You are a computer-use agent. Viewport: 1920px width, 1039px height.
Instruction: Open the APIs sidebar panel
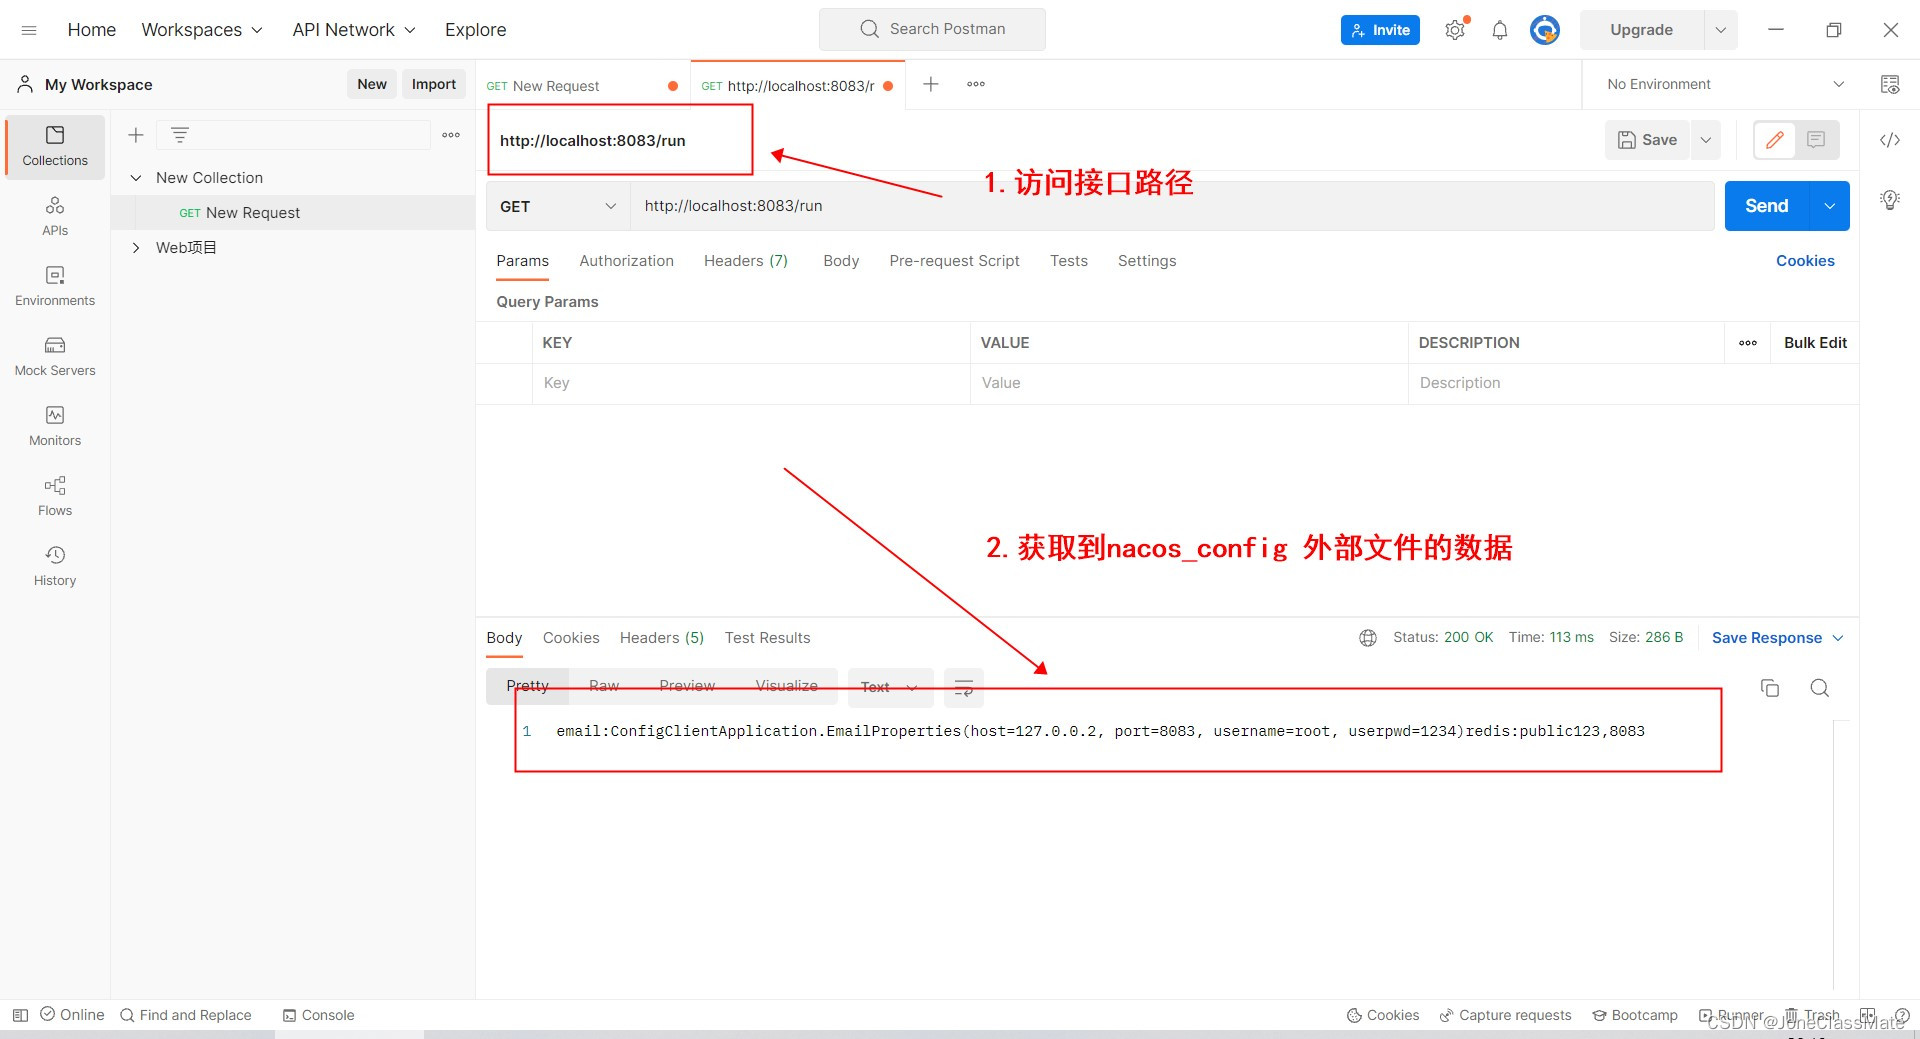[55, 216]
